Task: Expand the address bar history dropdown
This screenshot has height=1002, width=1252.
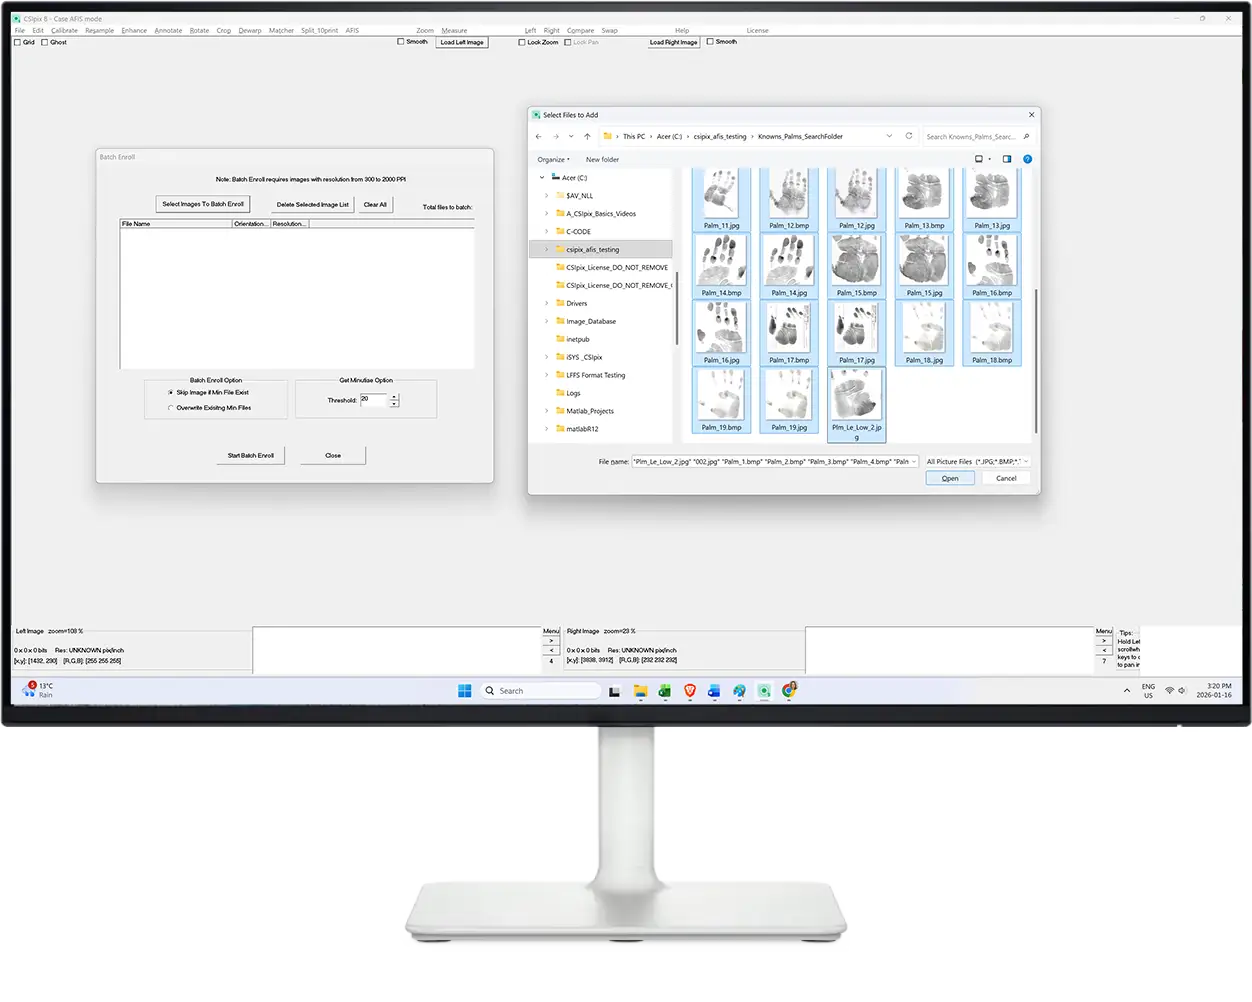Action: click(x=889, y=136)
